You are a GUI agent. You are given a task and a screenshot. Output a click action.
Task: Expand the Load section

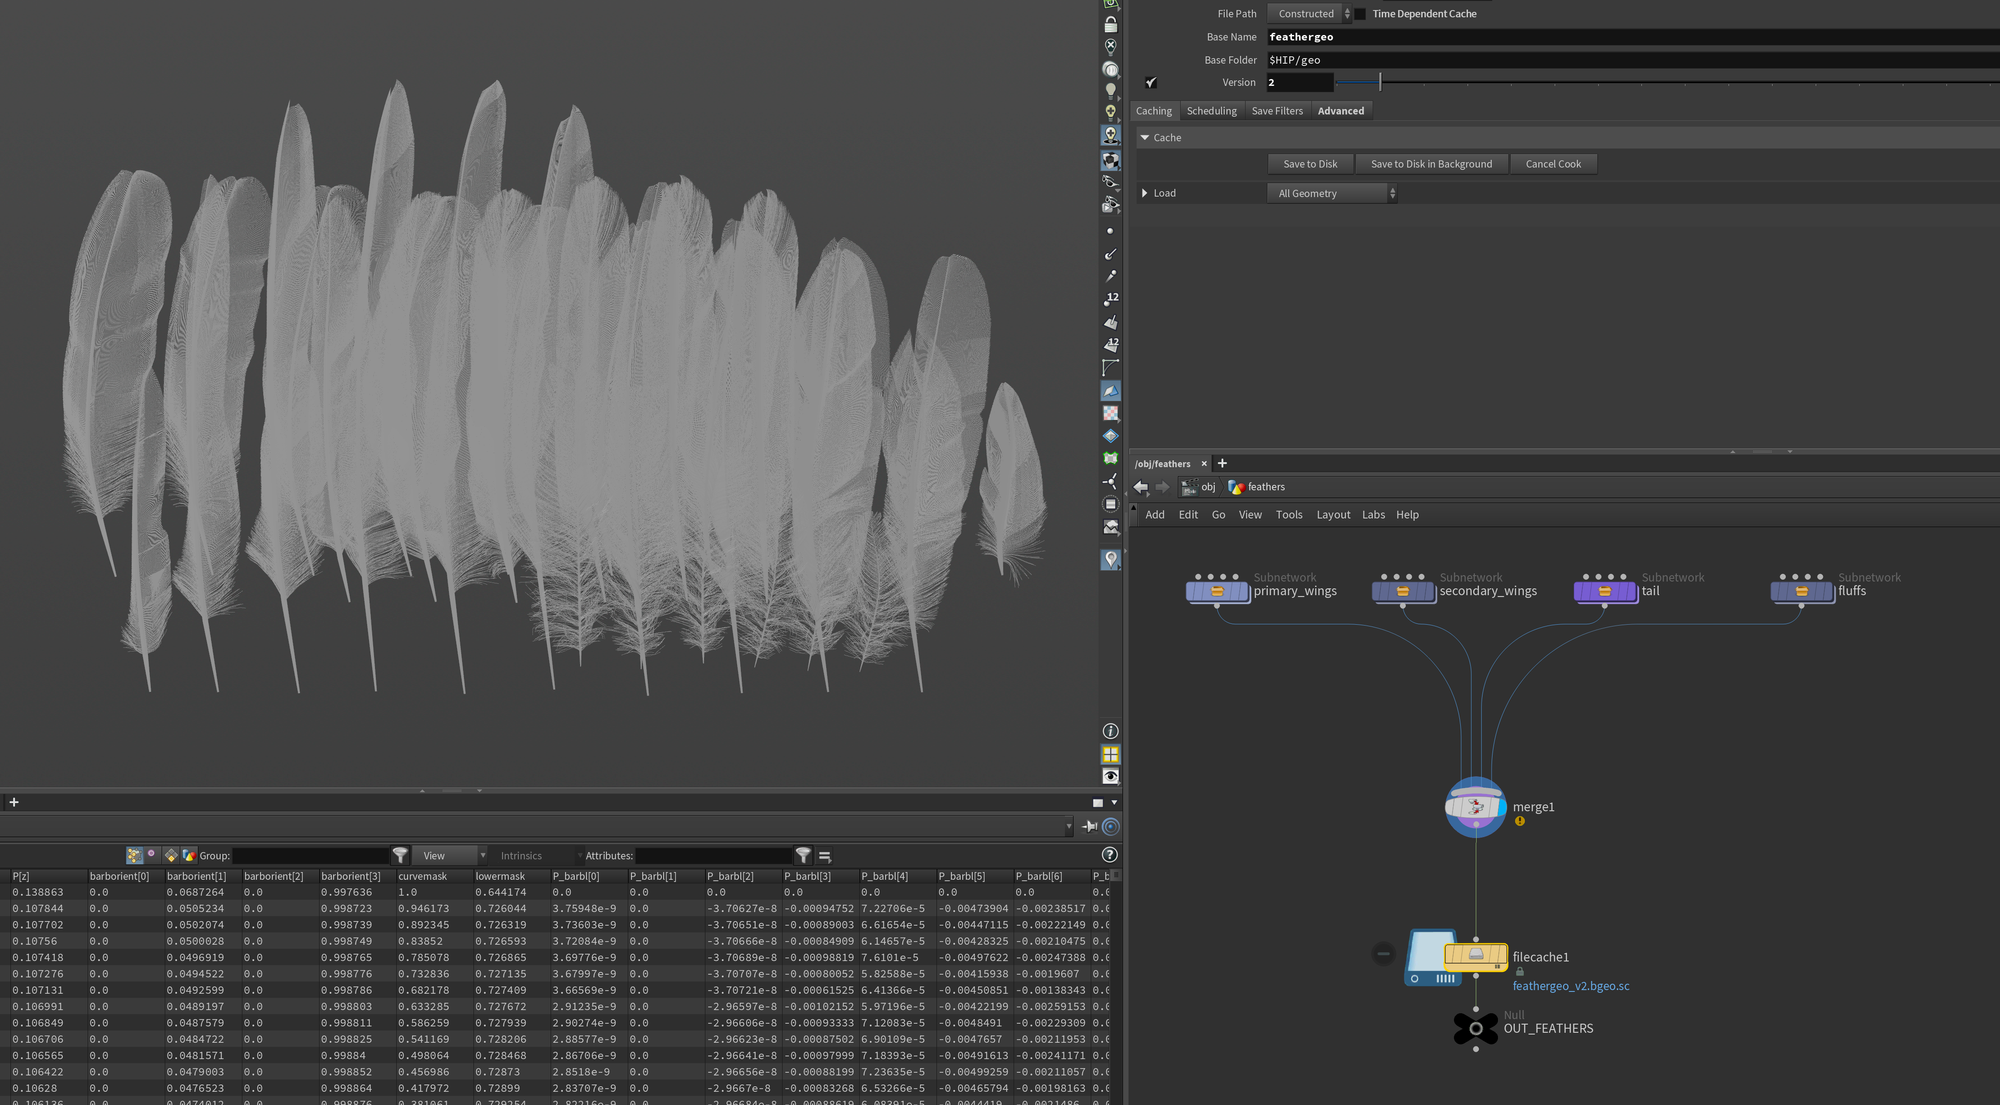[1145, 193]
